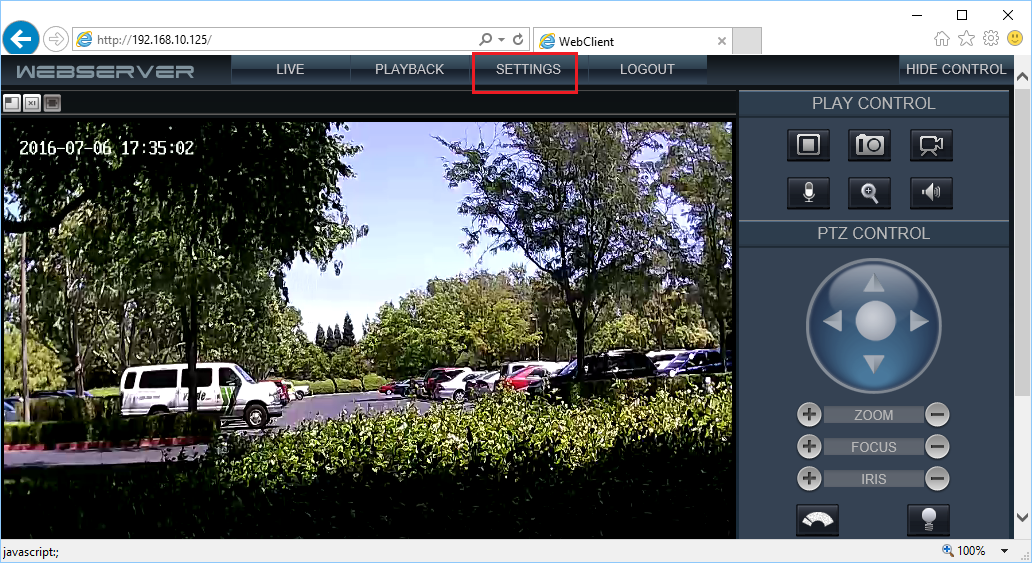1032x563 pixels.
Task: Switch to the PLAYBACK tab
Action: click(x=409, y=70)
